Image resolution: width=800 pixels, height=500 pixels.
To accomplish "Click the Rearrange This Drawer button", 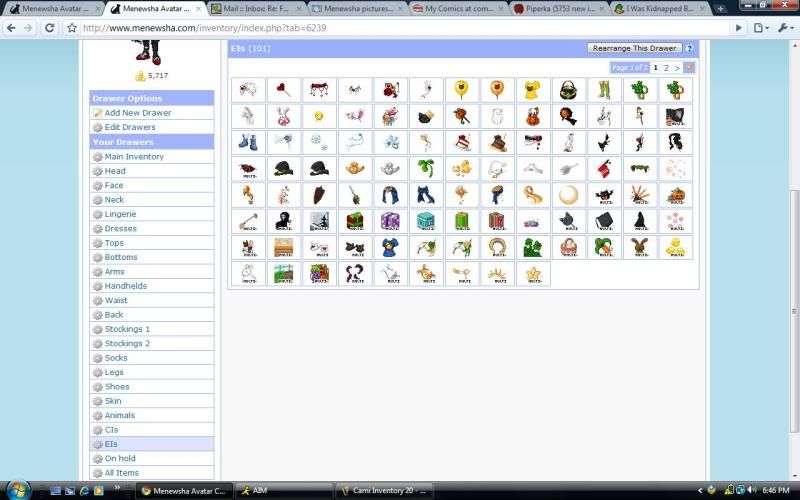I will pos(635,48).
